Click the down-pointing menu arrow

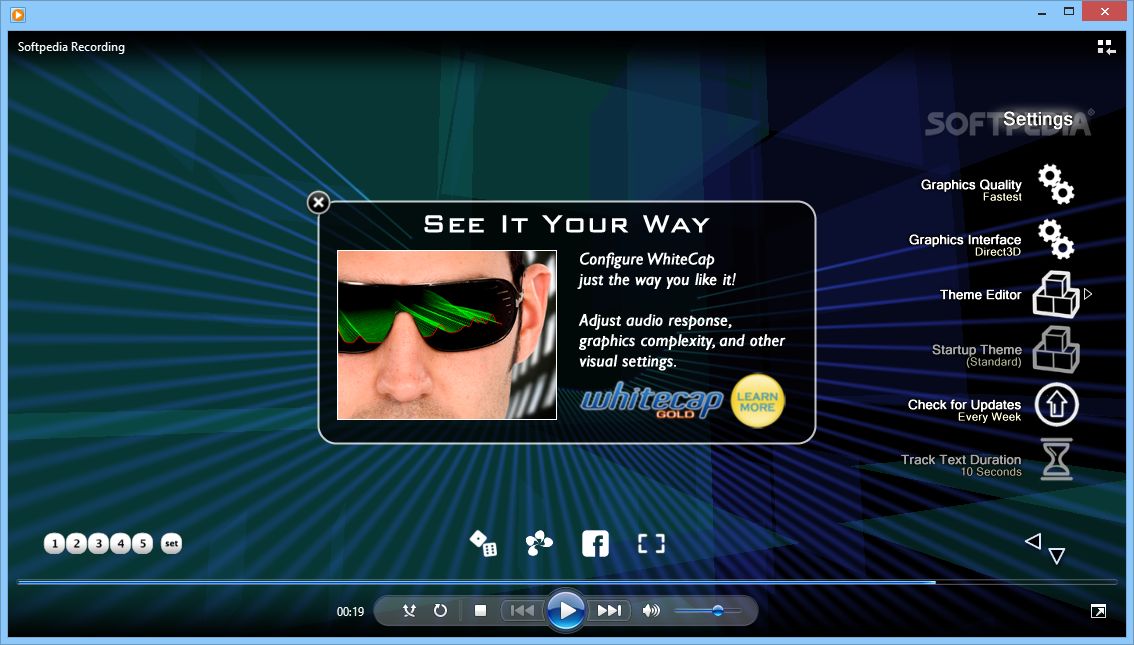(1057, 555)
